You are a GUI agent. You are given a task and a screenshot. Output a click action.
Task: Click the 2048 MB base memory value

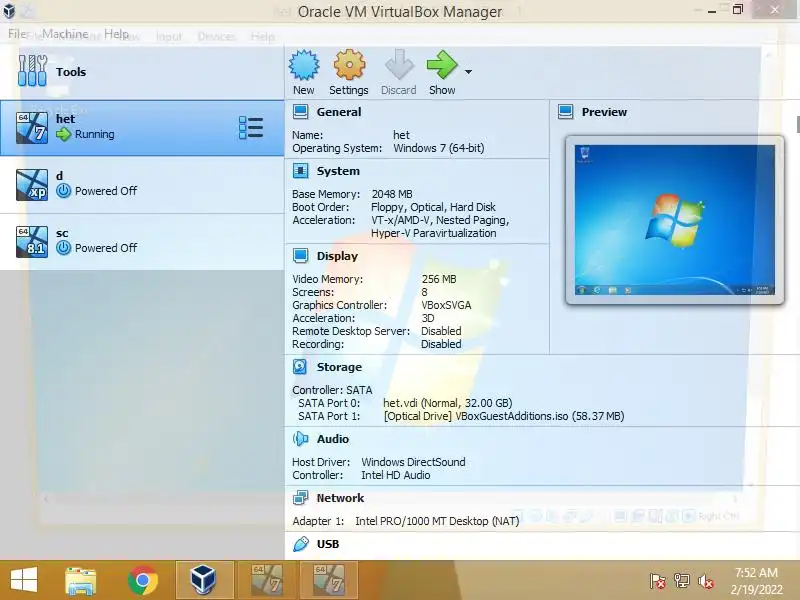(x=392, y=194)
